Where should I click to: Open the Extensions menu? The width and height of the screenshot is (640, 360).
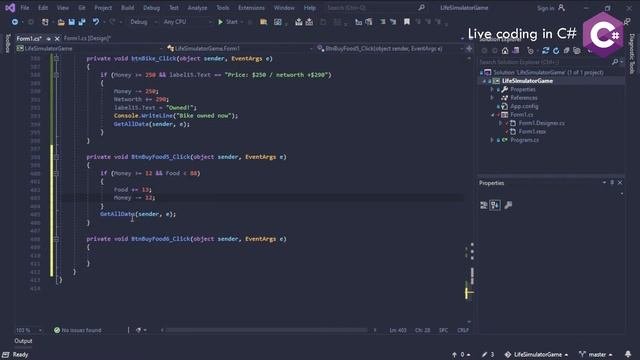(251, 8)
